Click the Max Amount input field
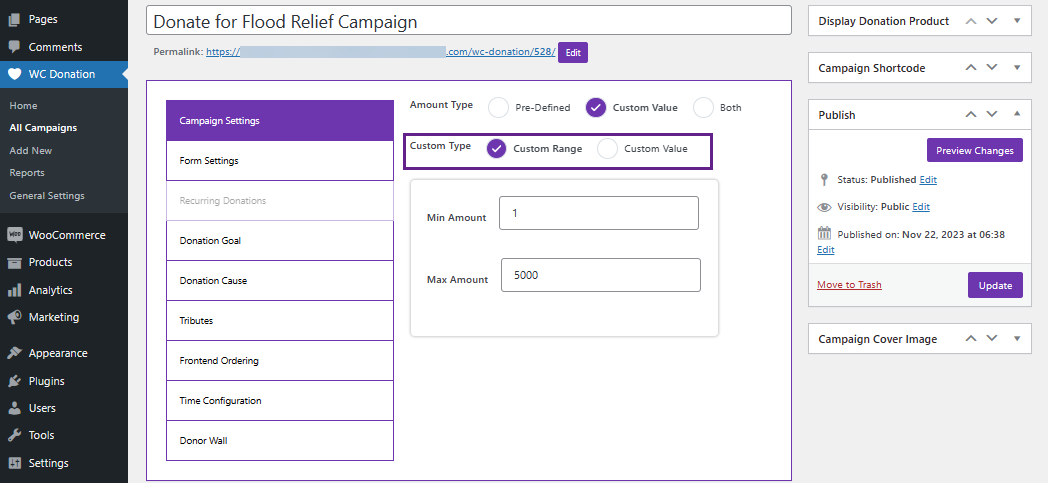Viewport: 1048px width, 483px height. 600,275
